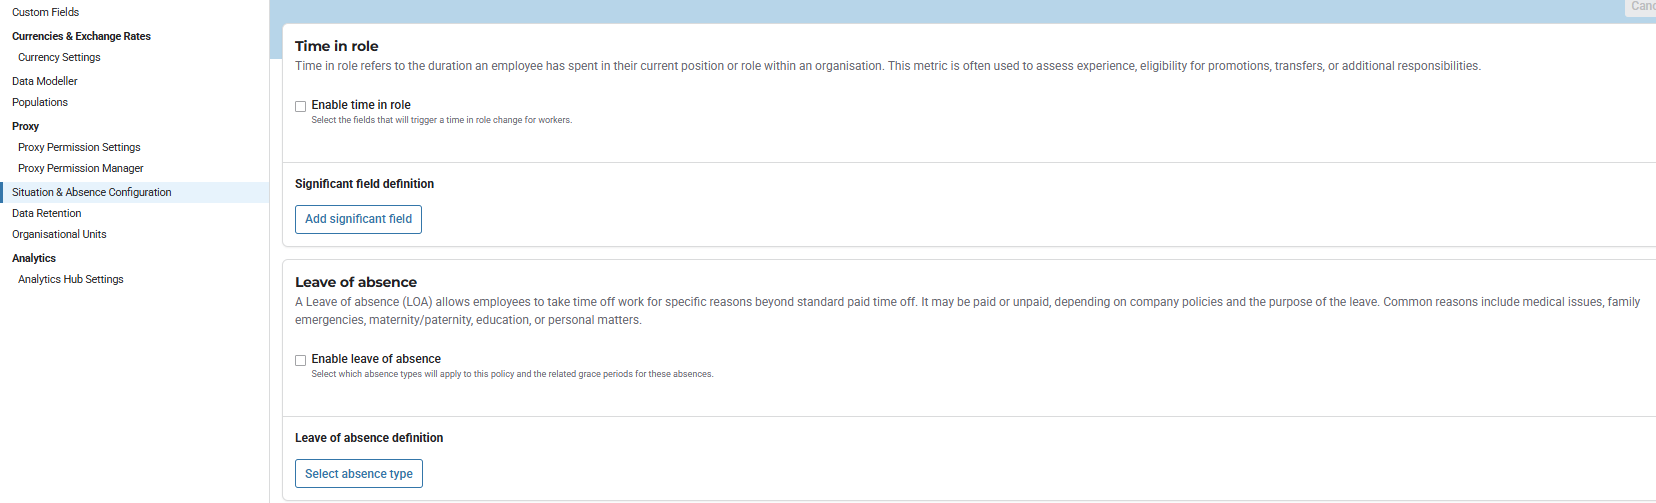Viewport: 1656px width, 503px height.
Task: Navigate to Proxy Permission Manager
Action: point(80,168)
